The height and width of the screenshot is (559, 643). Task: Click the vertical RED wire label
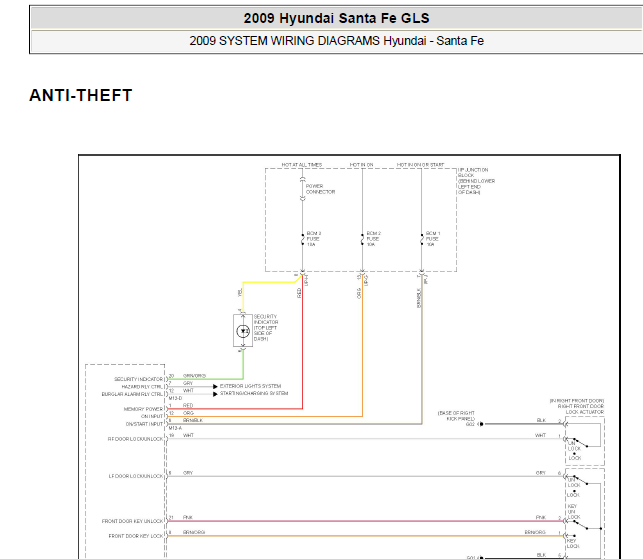pyautogui.click(x=299, y=293)
